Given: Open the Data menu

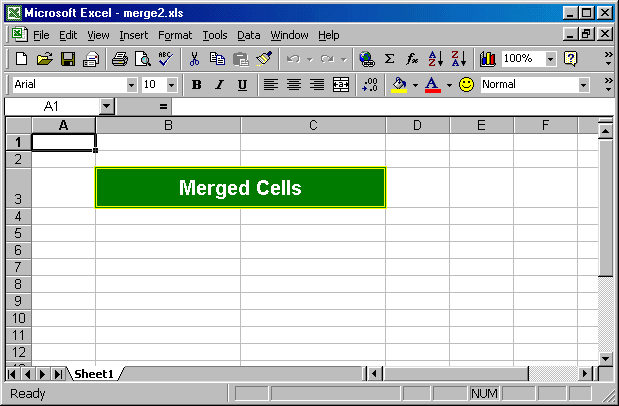Looking at the screenshot, I should pyautogui.click(x=248, y=35).
